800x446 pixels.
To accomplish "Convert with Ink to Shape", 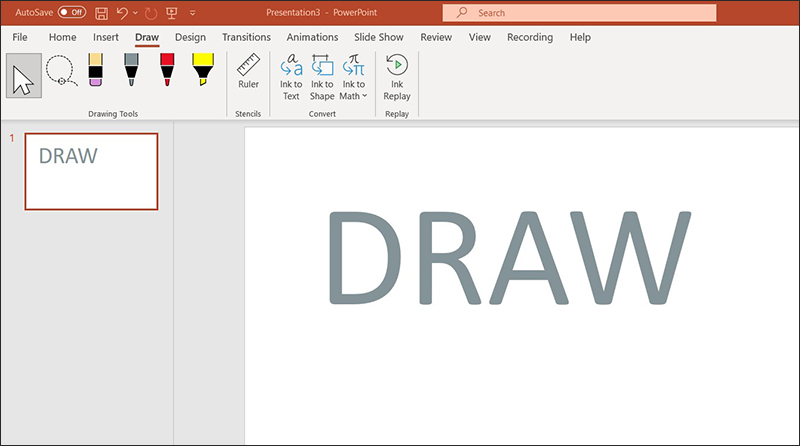I will click(x=322, y=78).
